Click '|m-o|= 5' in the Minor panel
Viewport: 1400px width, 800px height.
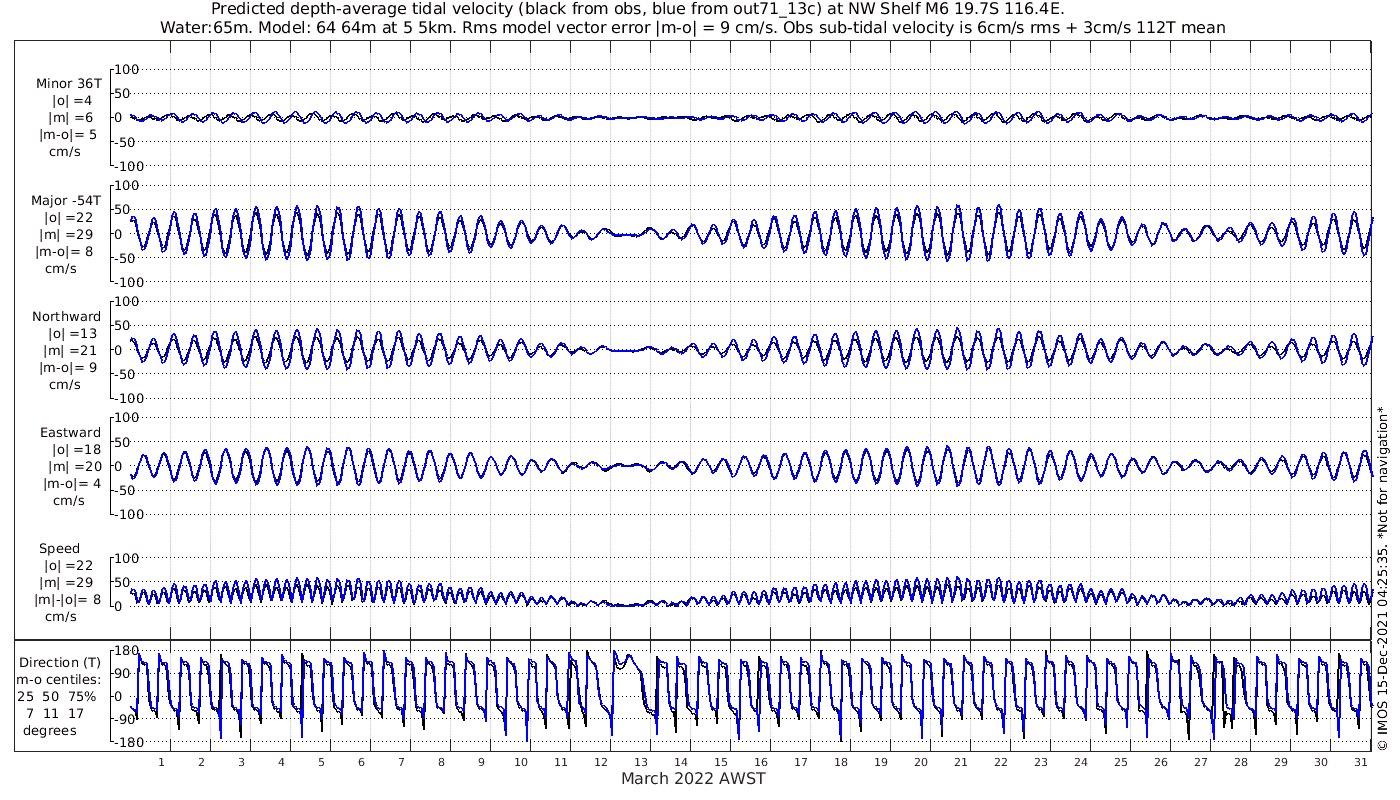(68, 133)
